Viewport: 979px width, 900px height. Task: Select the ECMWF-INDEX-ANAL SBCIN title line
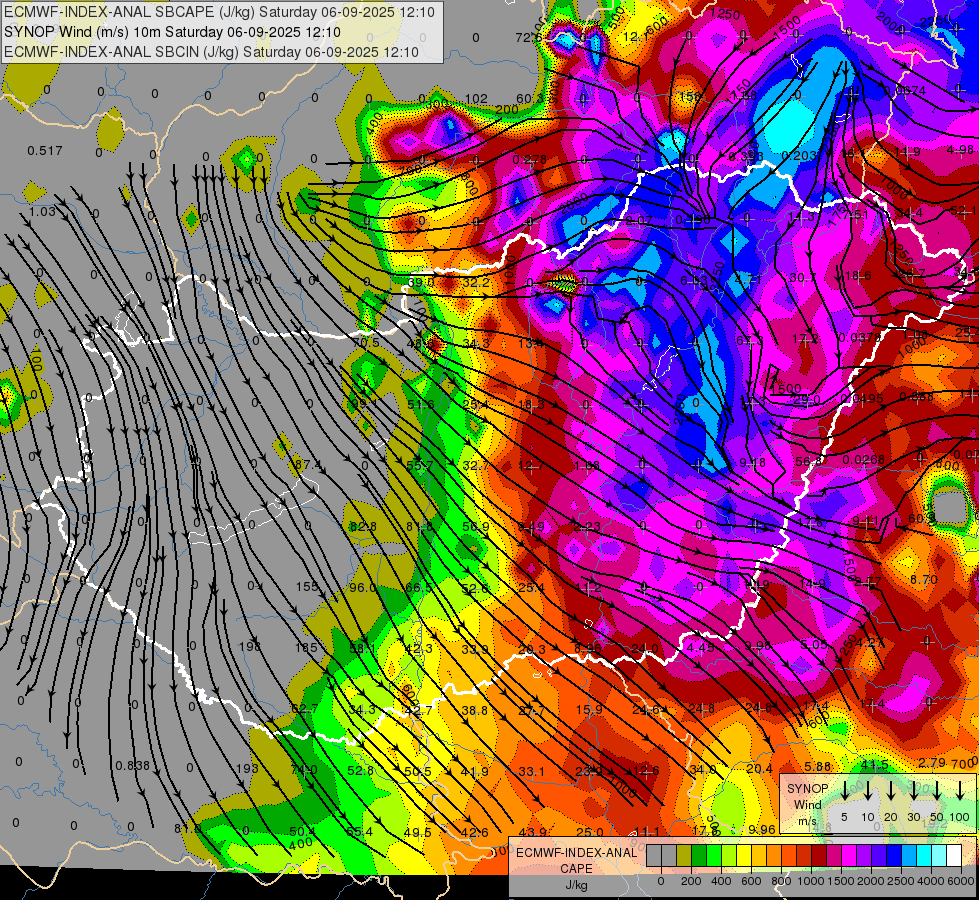point(211,52)
